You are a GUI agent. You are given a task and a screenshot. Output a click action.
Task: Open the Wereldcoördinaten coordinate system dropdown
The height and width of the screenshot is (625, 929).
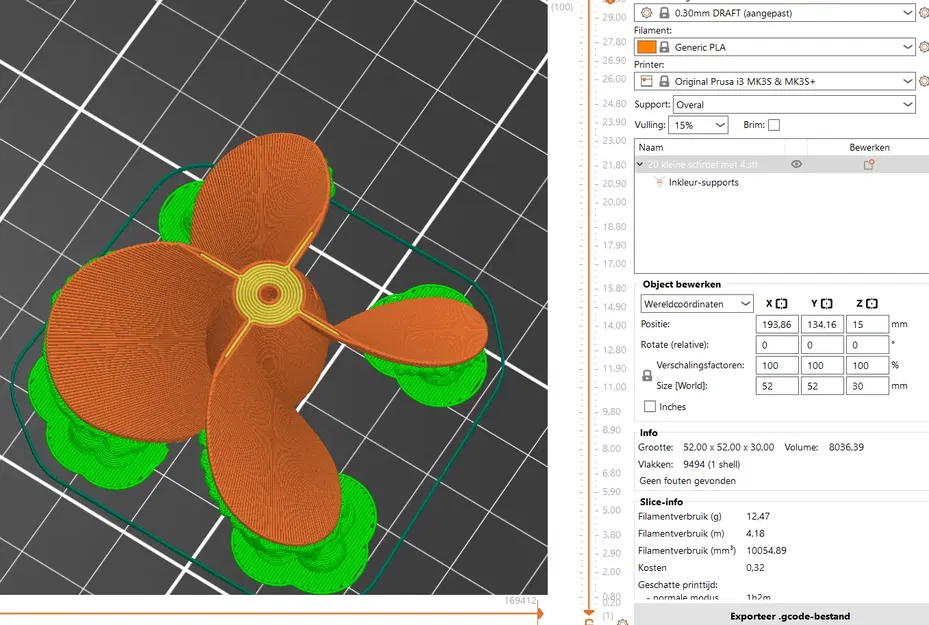[x=697, y=304]
